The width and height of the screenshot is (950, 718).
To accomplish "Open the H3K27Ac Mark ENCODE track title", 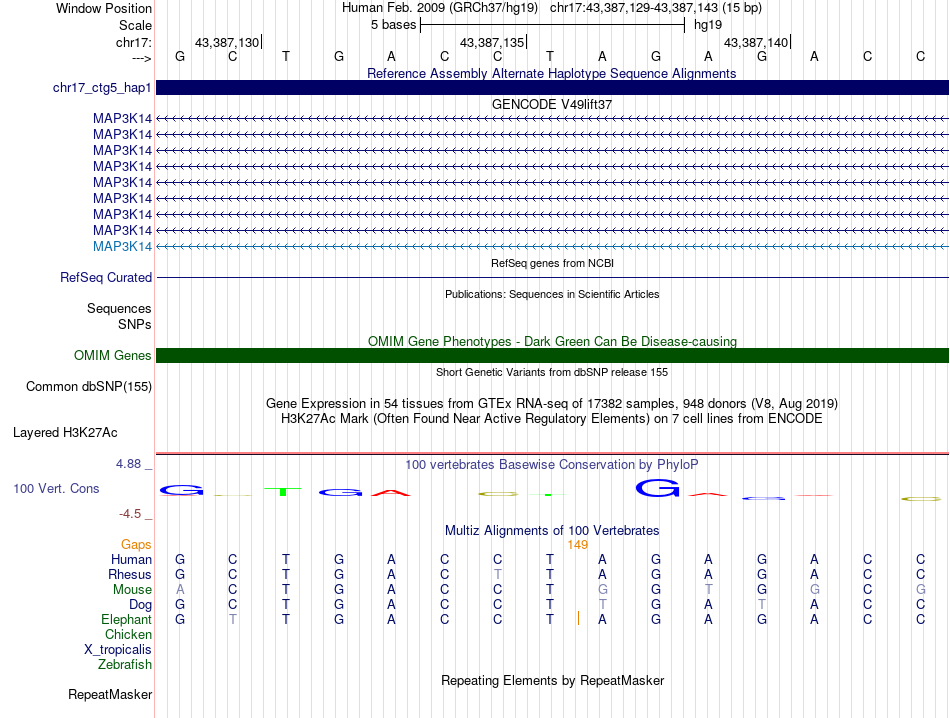I will tap(552, 419).
